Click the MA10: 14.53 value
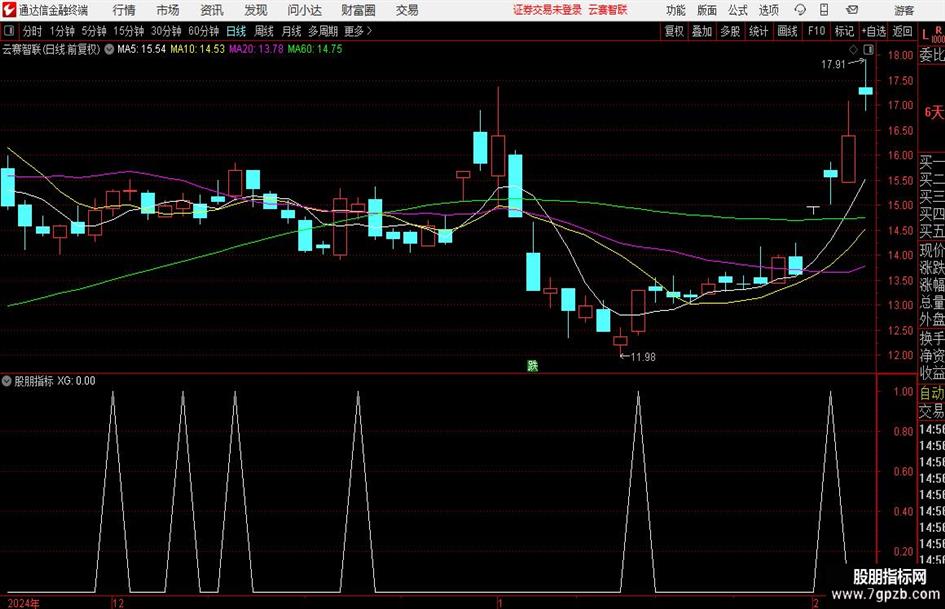Screen dimensions: 945x609 pos(197,49)
